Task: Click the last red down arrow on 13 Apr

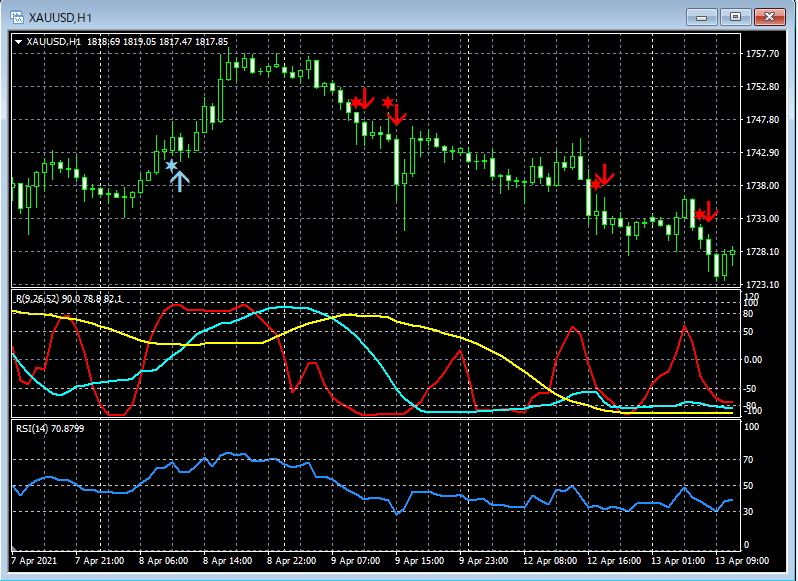Action: pyautogui.click(x=711, y=211)
